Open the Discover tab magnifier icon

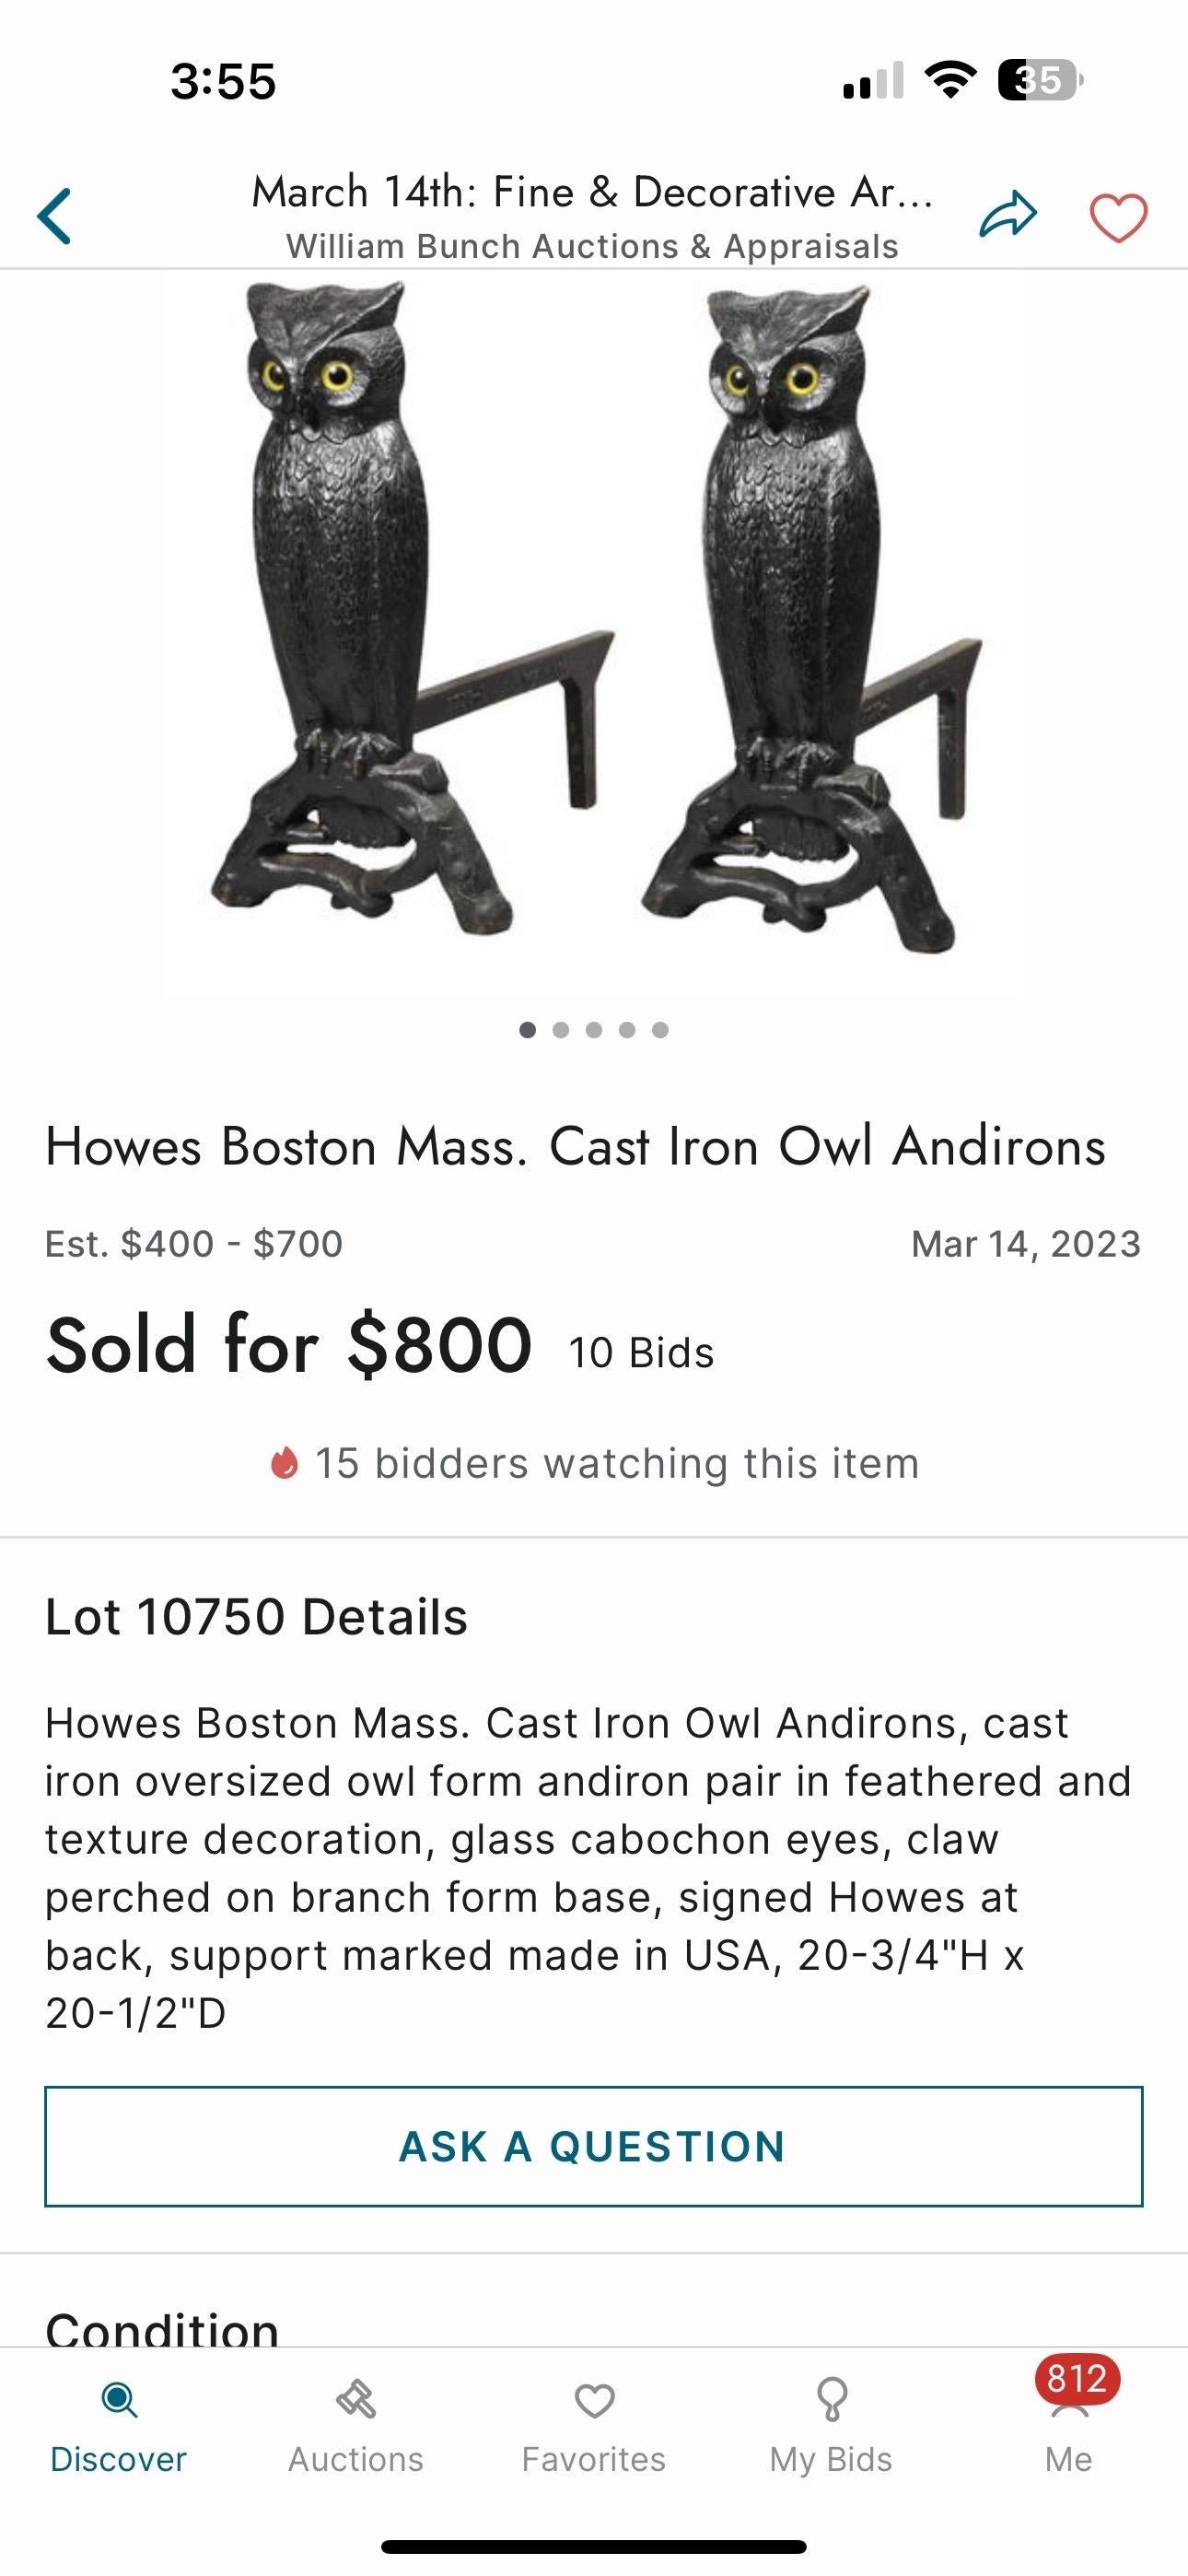click(x=119, y=2400)
